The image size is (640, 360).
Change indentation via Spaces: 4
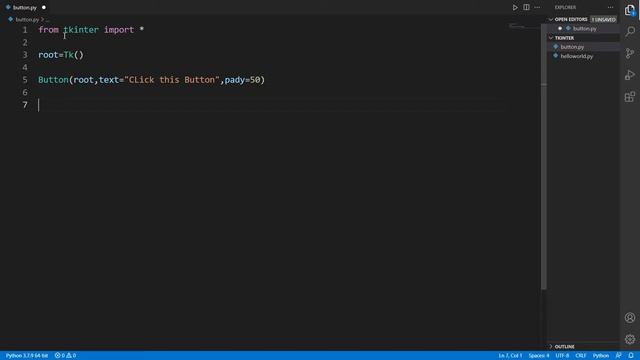click(539, 356)
